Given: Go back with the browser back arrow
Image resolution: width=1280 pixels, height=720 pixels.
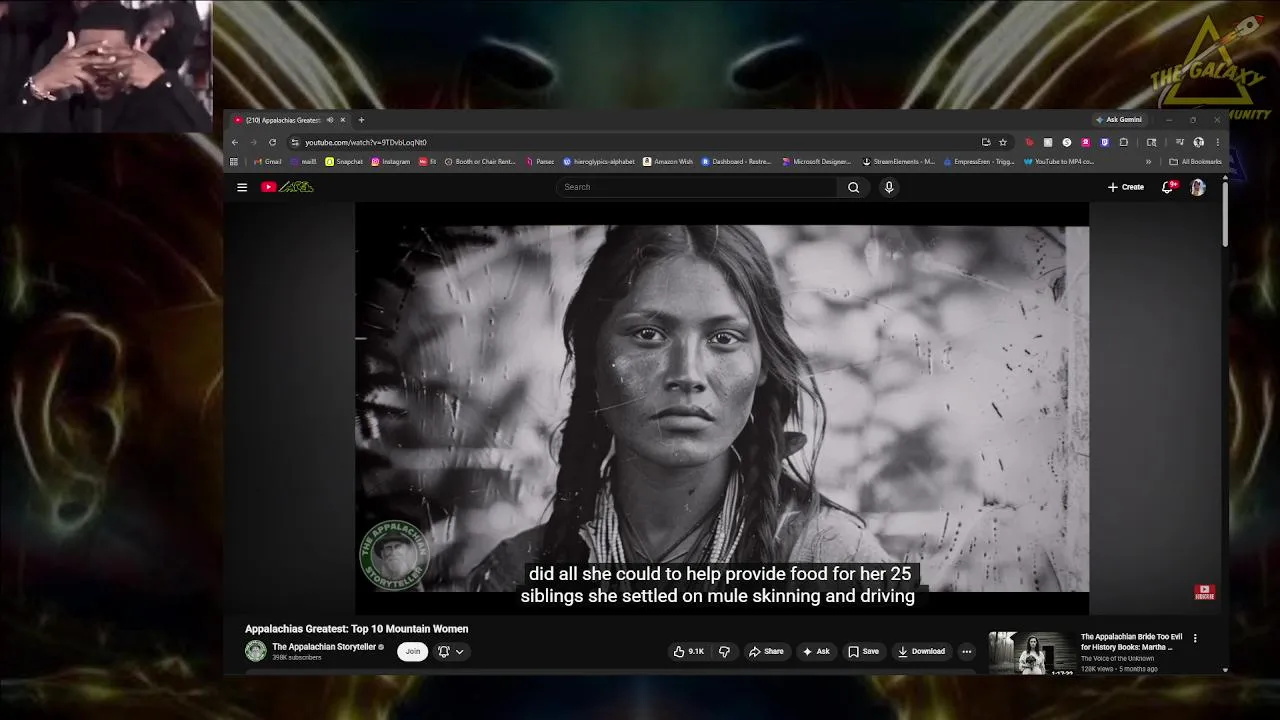Looking at the screenshot, I should pyautogui.click(x=235, y=142).
